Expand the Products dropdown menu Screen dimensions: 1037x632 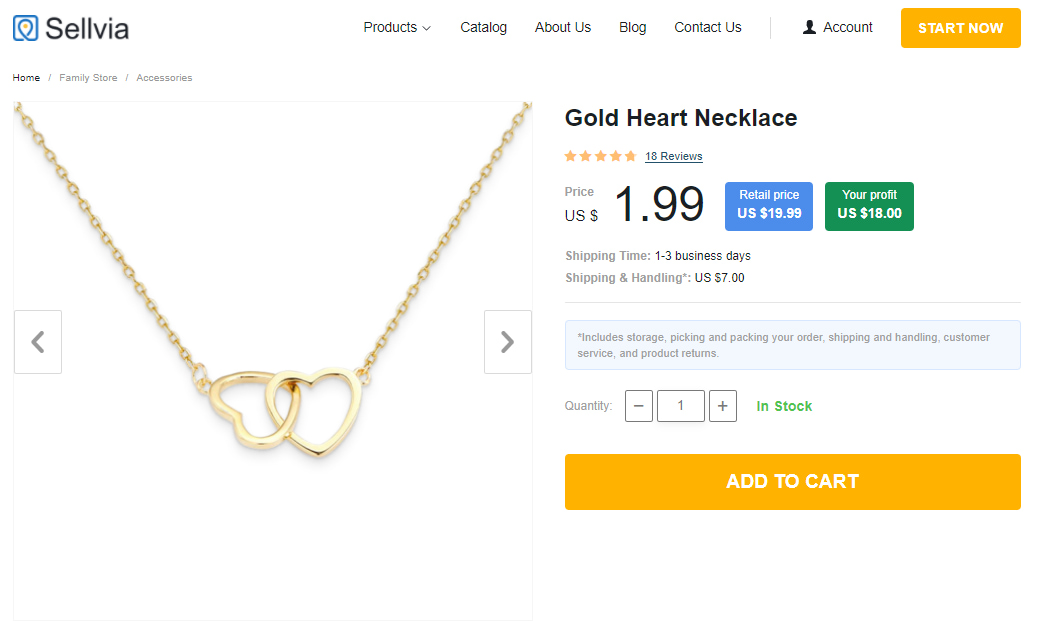397,28
